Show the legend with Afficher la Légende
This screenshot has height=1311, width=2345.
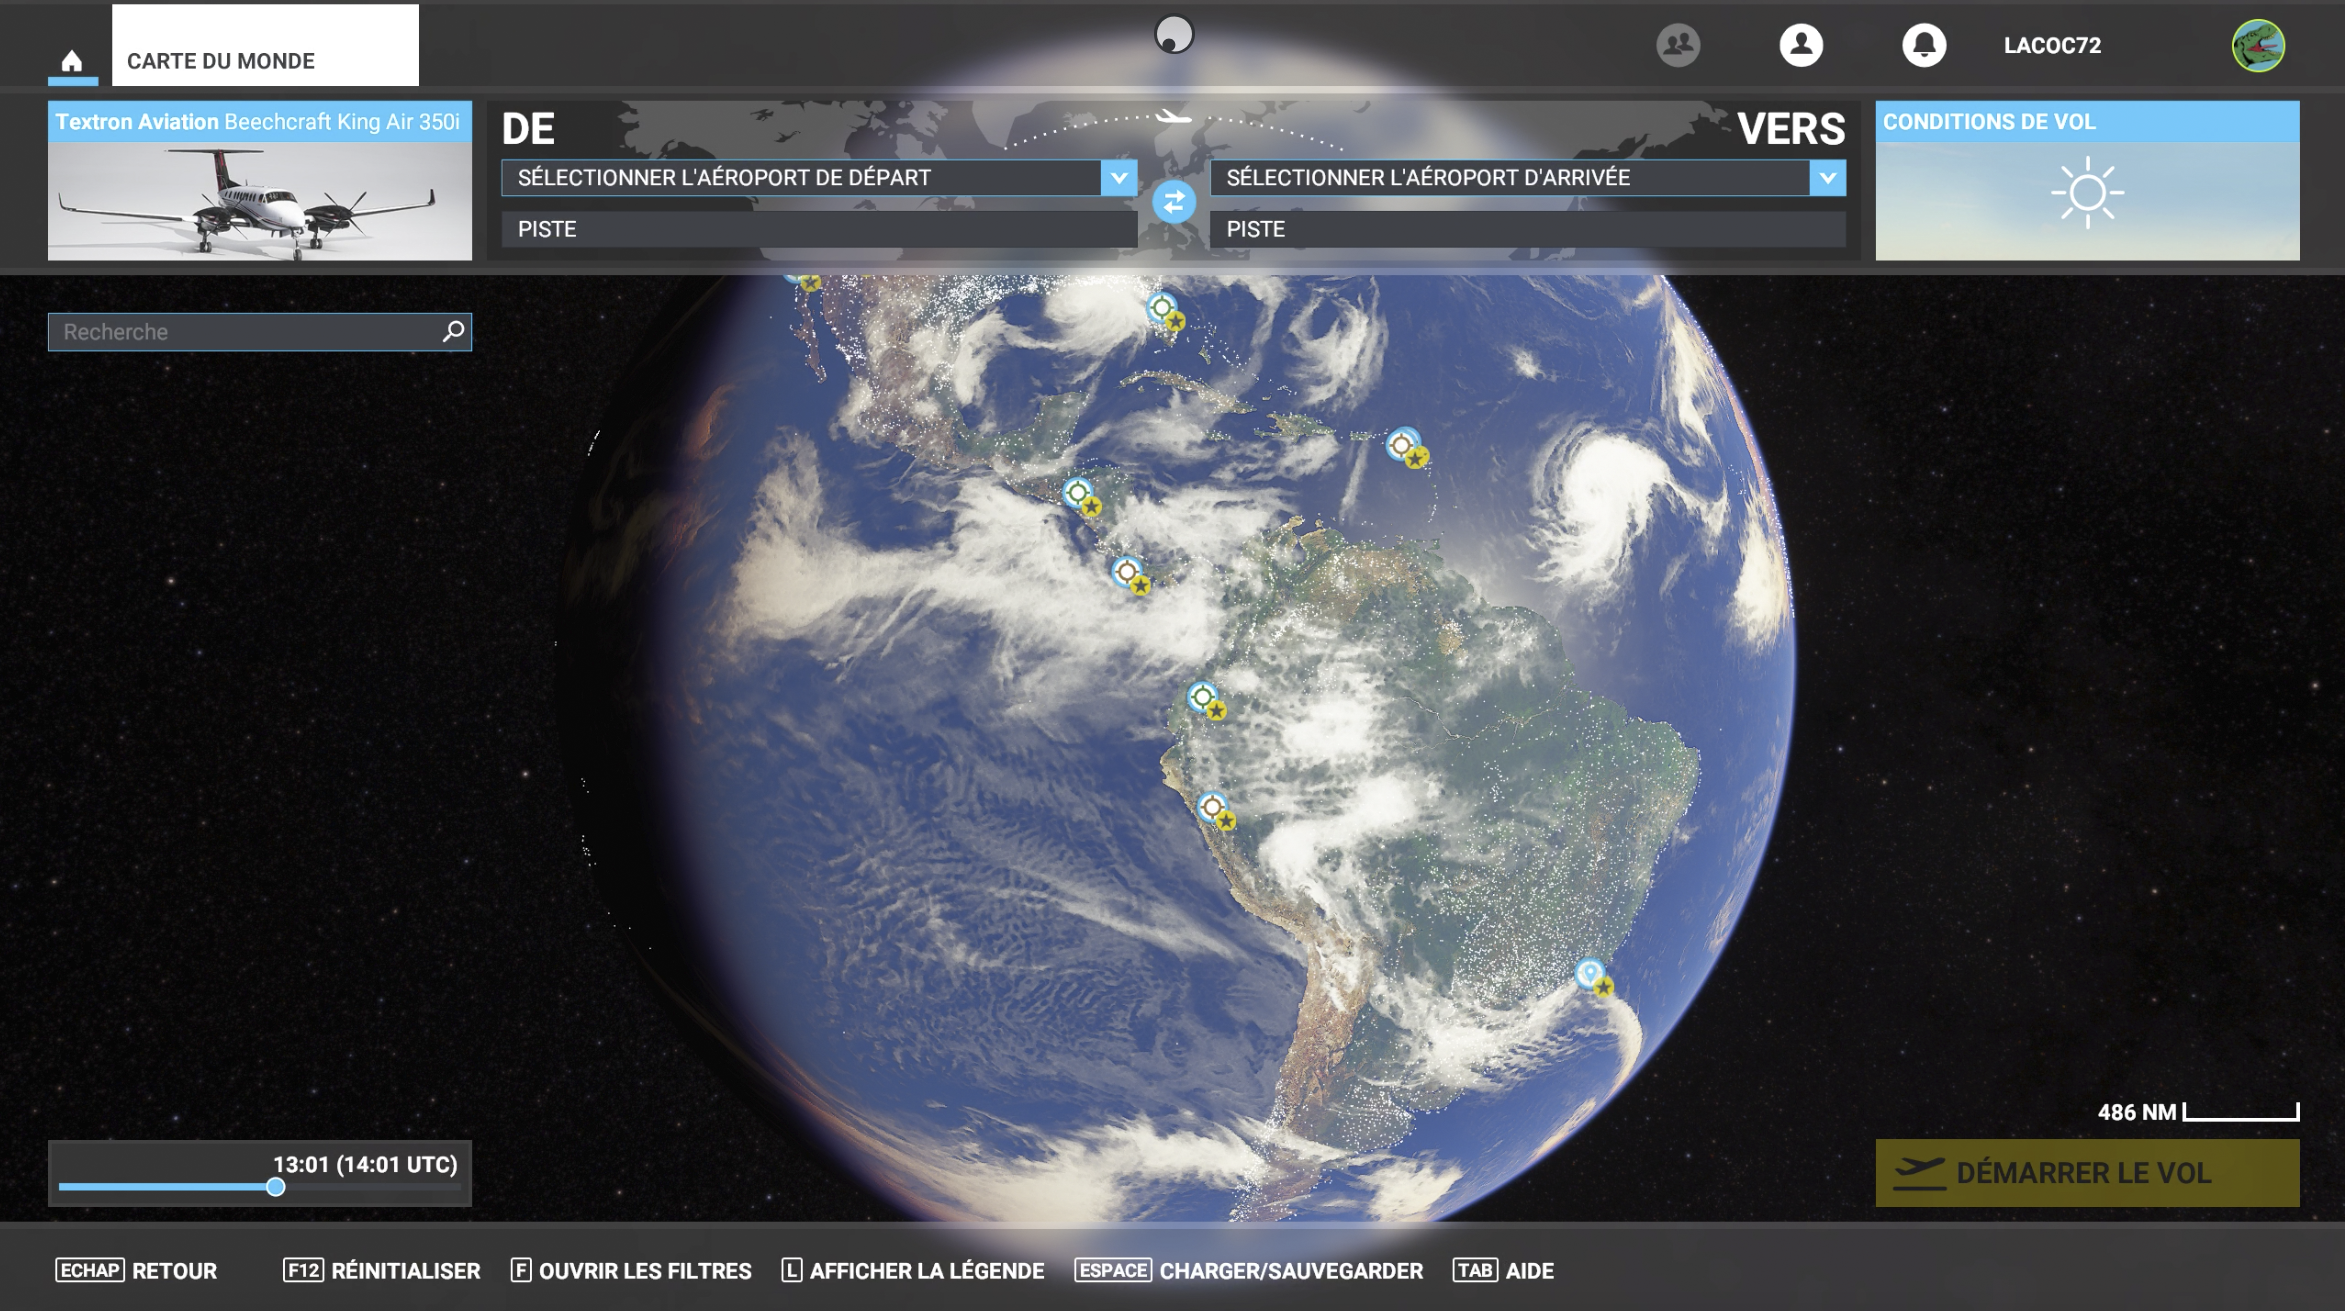pos(913,1271)
